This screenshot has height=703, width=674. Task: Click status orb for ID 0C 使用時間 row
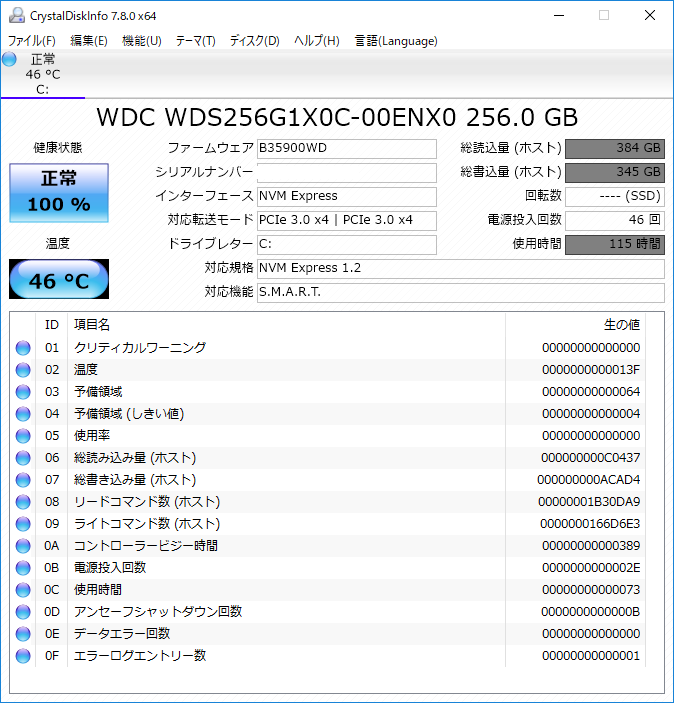pyautogui.click(x=23, y=590)
